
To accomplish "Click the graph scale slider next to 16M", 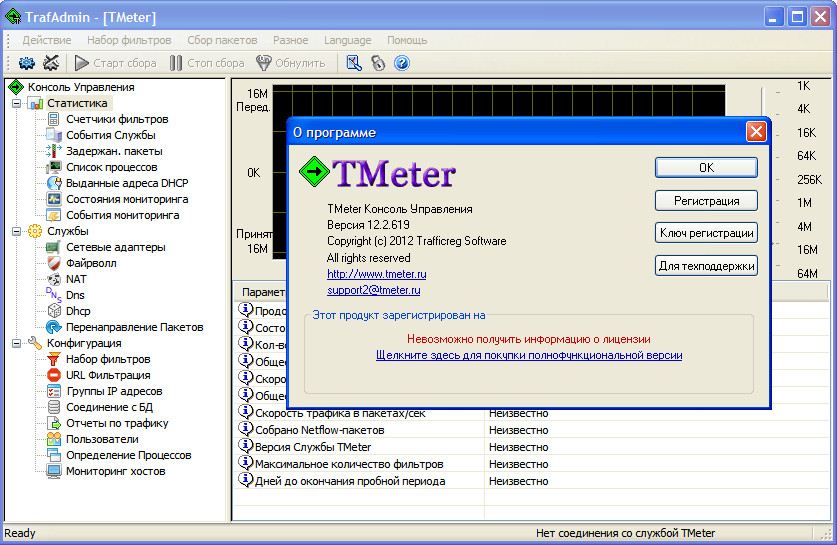I will [x=774, y=244].
